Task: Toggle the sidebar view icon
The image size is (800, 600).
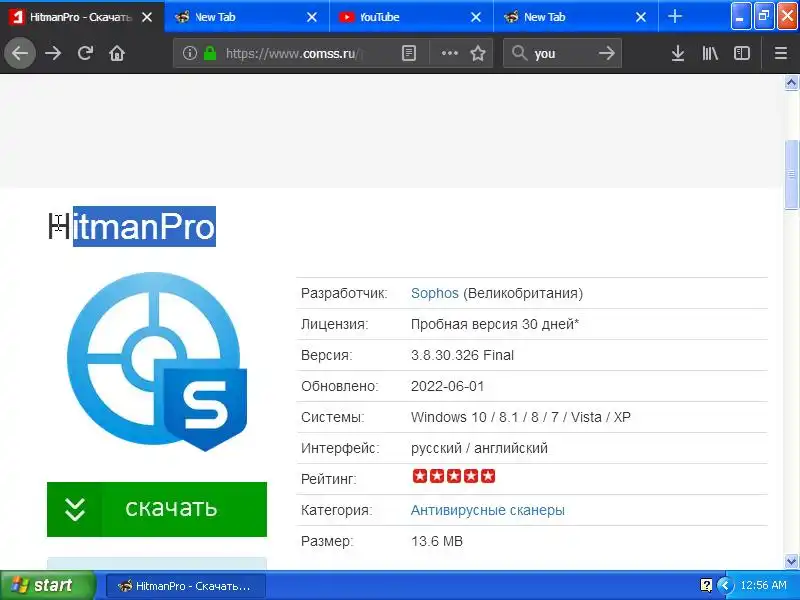Action: pos(742,53)
